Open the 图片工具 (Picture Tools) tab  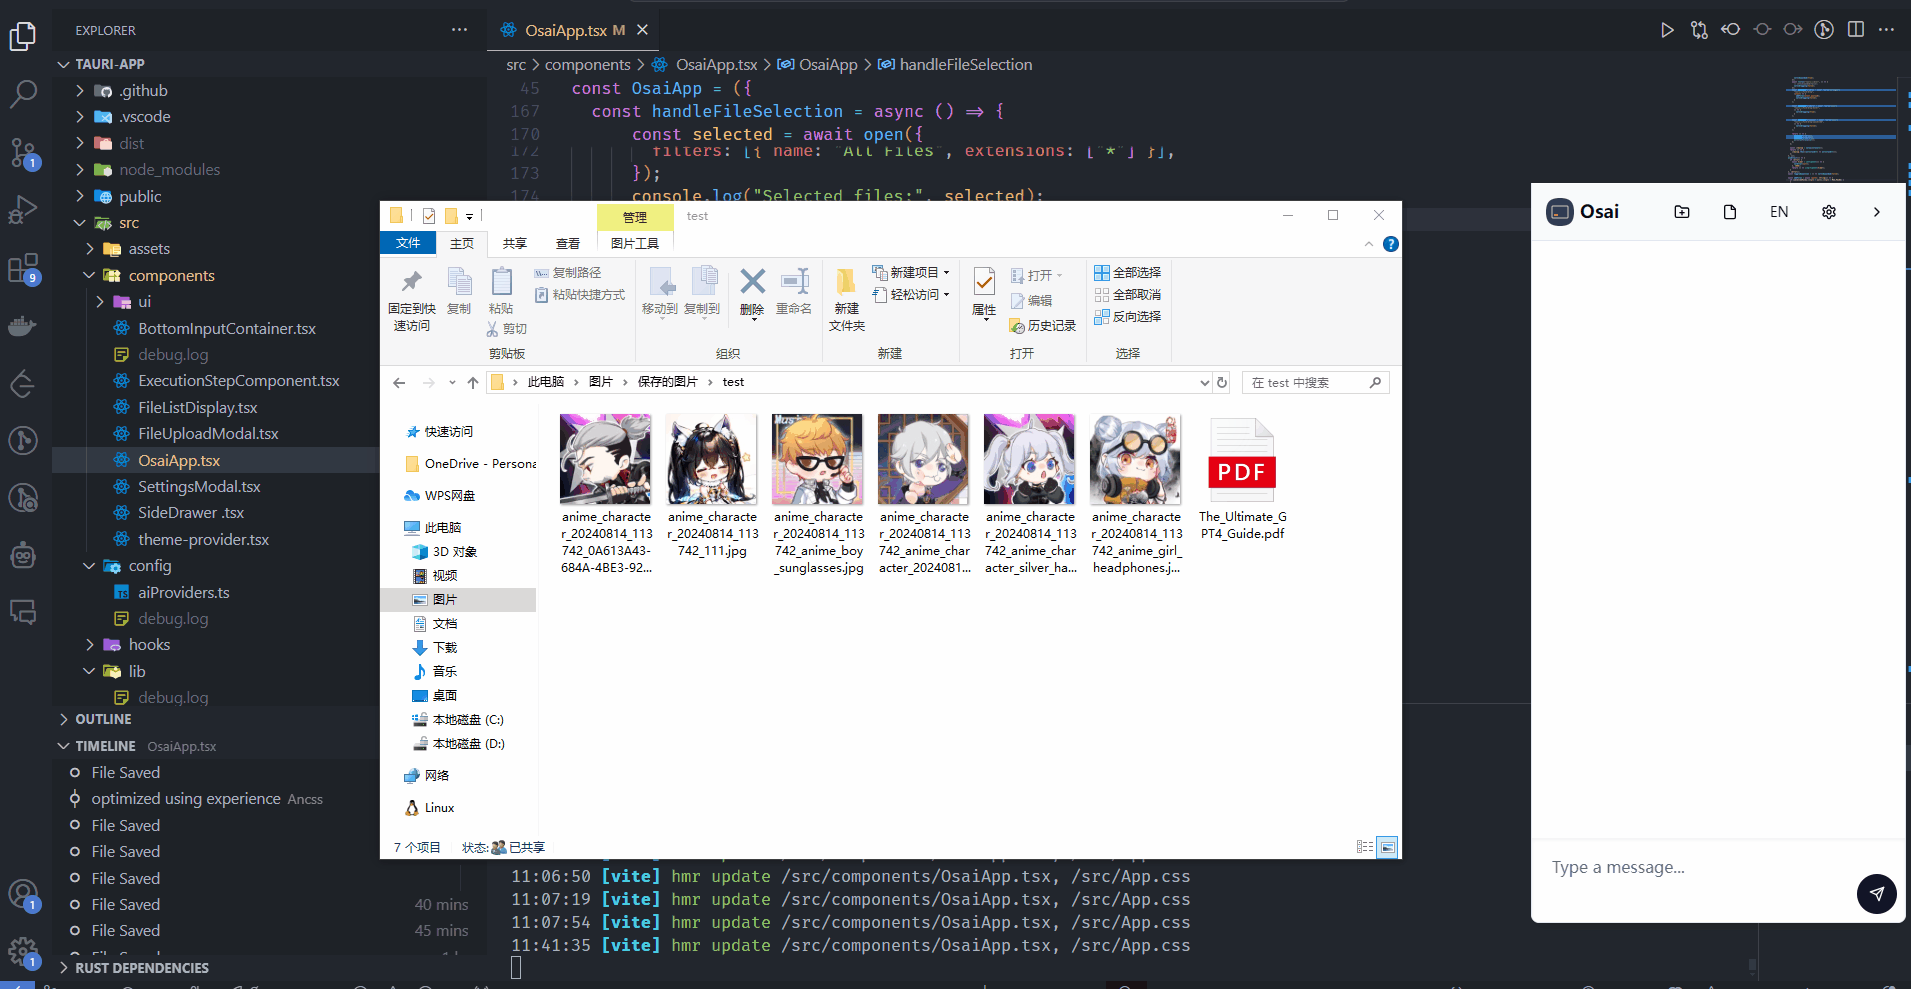[634, 243]
